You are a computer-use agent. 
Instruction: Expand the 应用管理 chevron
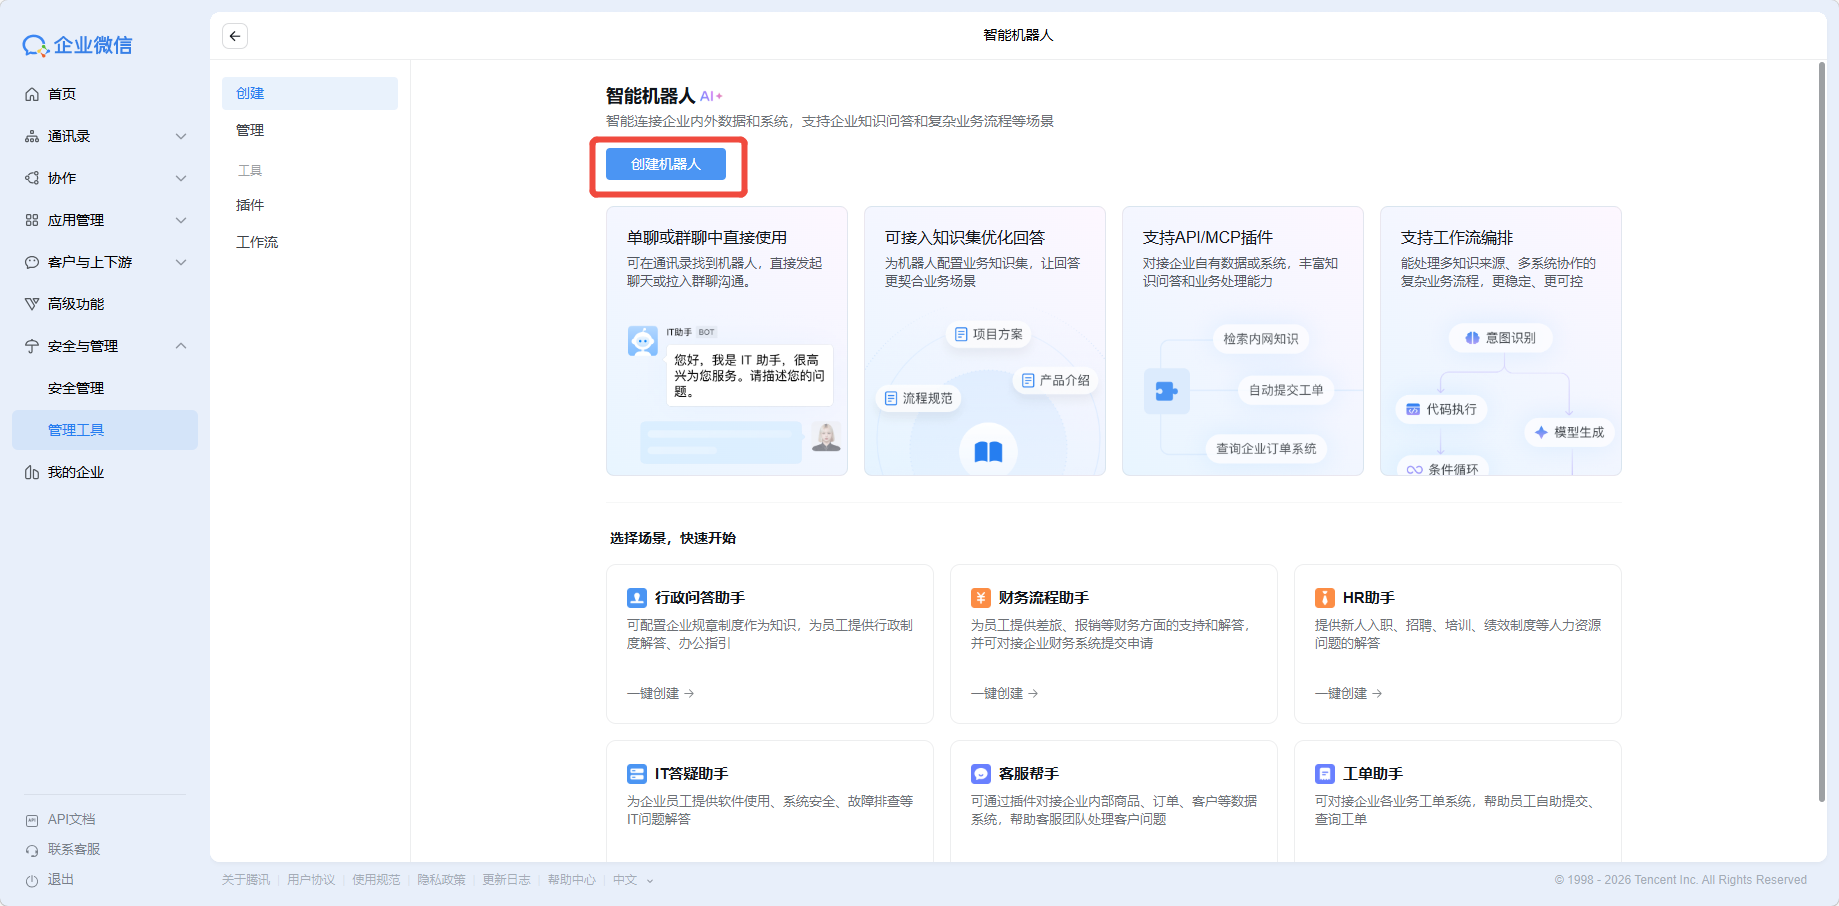coord(181,220)
